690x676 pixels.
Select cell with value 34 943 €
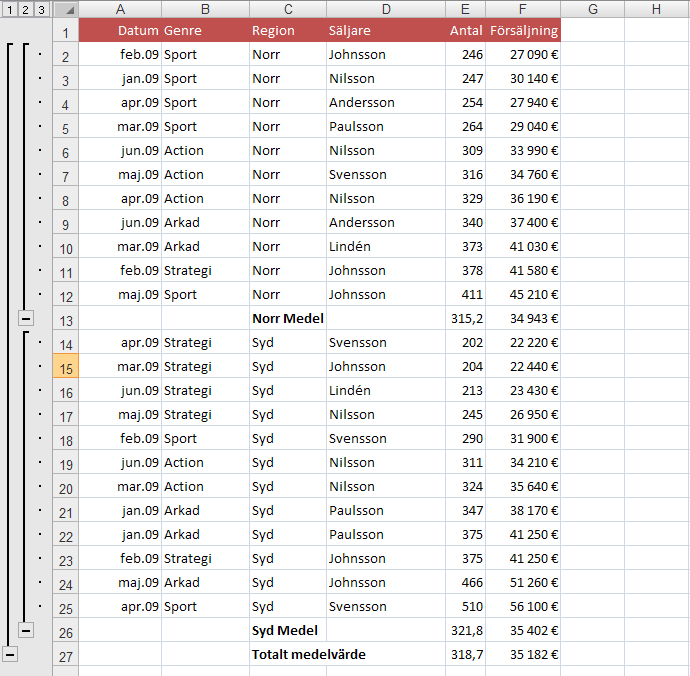523,318
